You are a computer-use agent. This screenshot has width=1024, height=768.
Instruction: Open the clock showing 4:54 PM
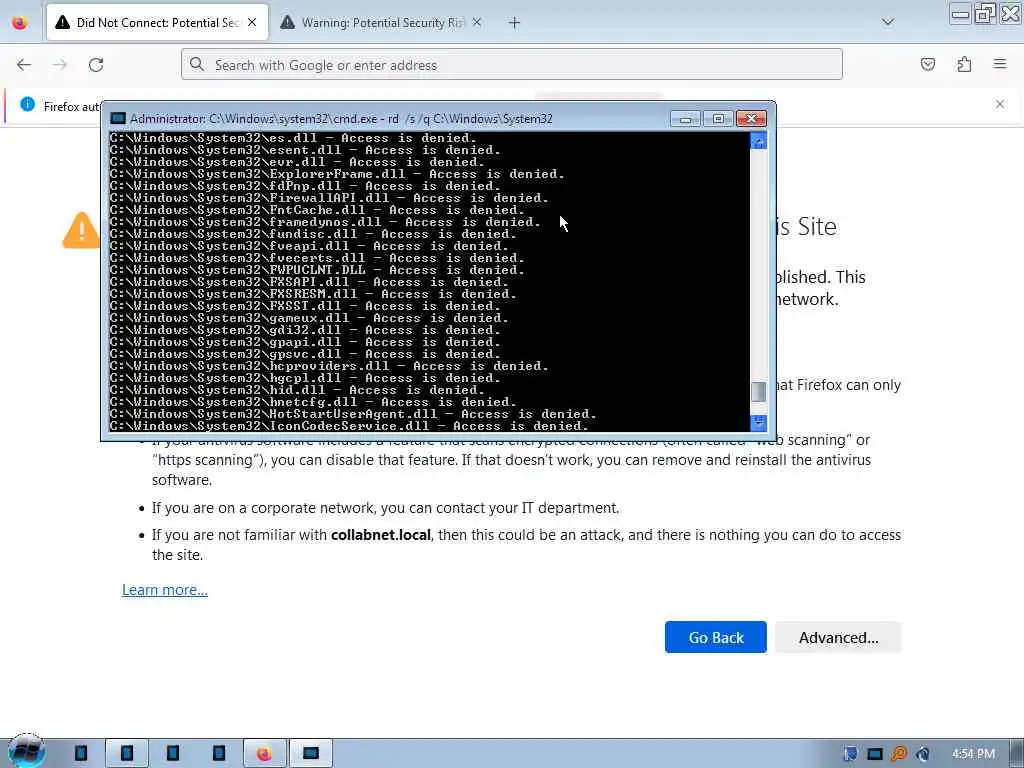coord(973,754)
